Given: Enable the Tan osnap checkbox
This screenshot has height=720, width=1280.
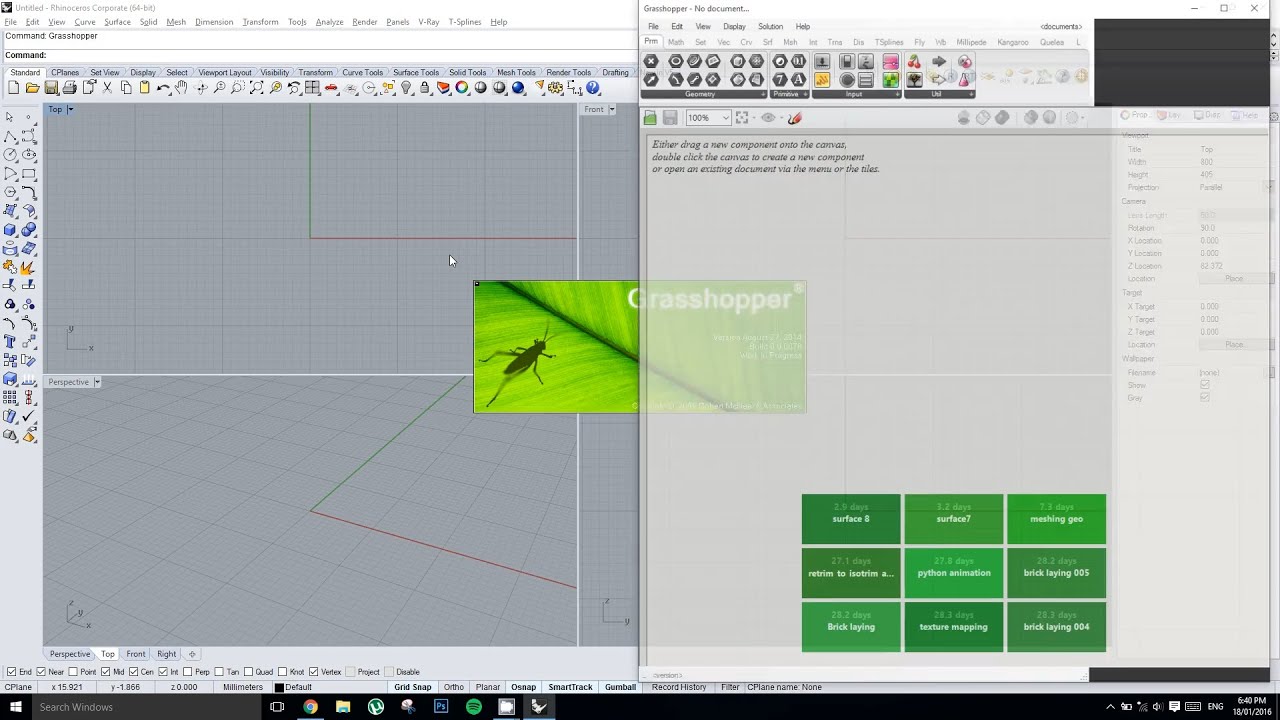Looking at the screenshot, I should (220, 672).
